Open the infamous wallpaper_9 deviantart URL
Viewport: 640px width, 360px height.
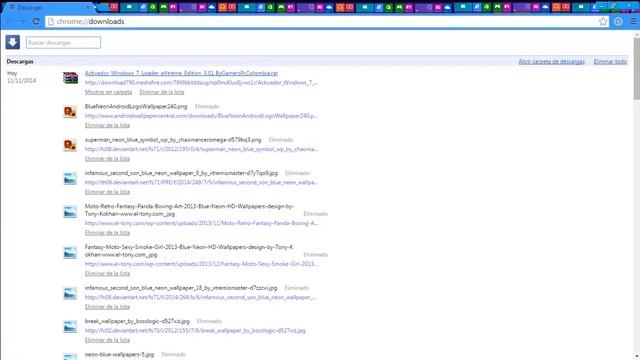point(201,182)
